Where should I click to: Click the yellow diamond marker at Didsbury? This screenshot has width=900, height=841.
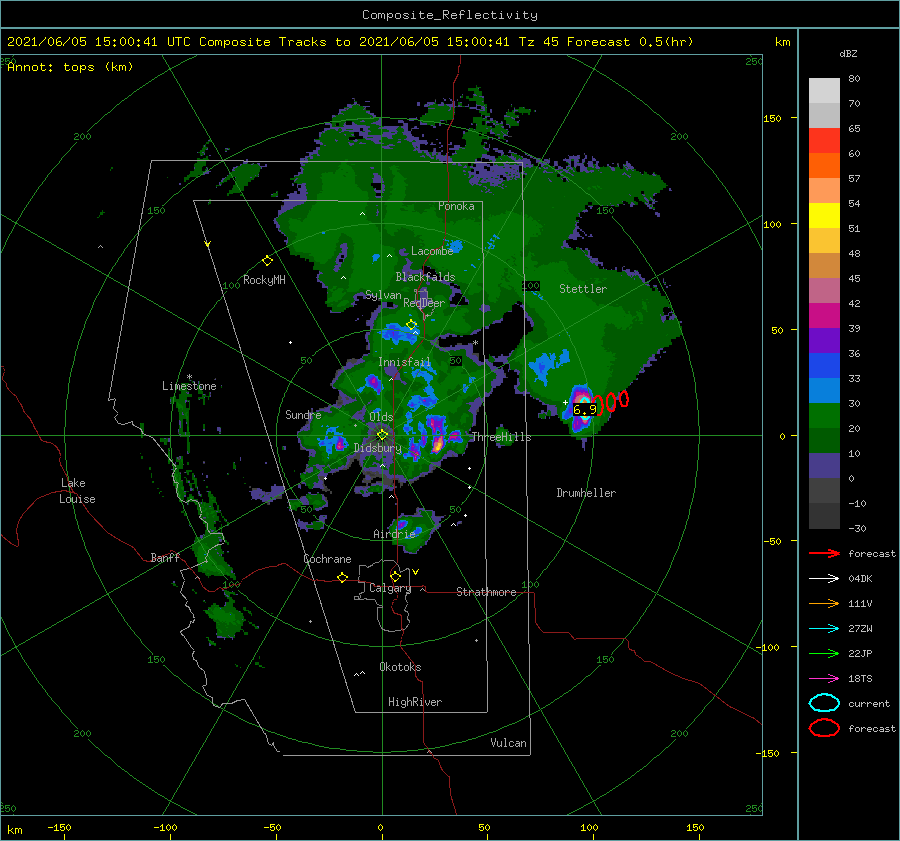click(382, 435)
